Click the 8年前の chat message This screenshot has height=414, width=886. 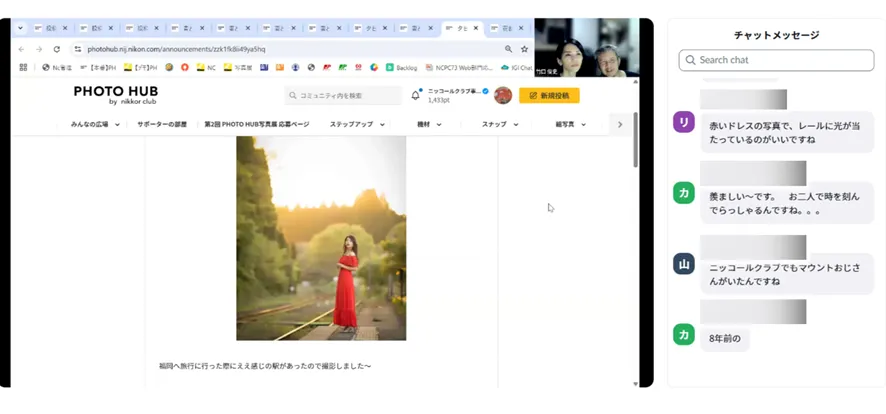pyautogui.click(x=724, y=339)
